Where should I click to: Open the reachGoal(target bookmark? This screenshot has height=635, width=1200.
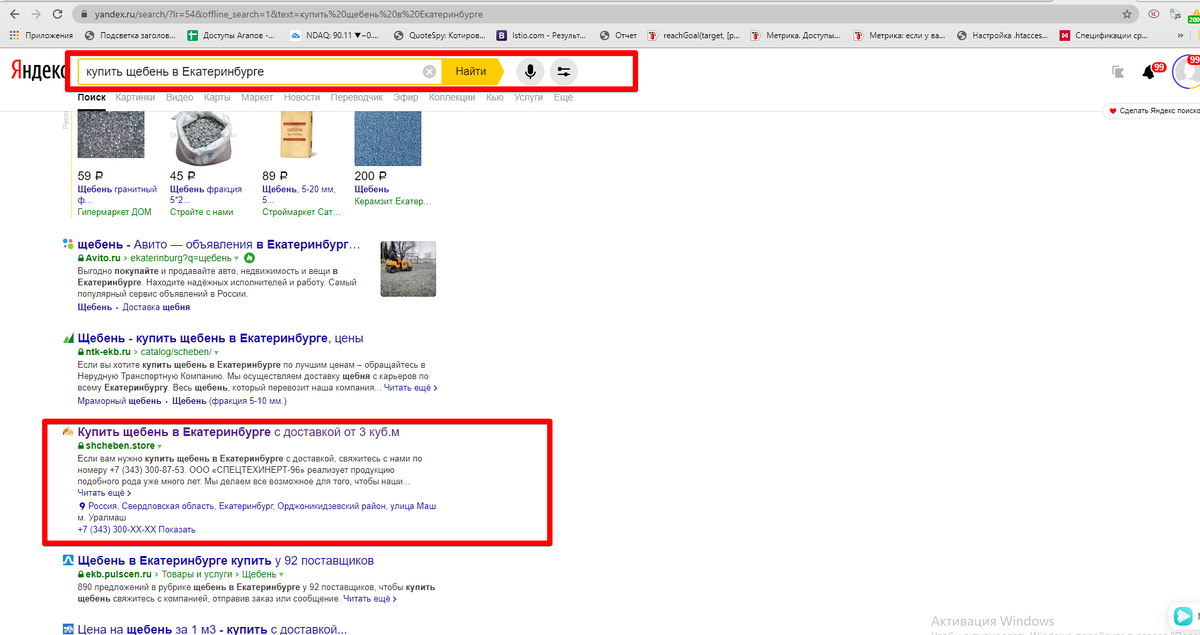pyautogui.click(x=694, y=36)
